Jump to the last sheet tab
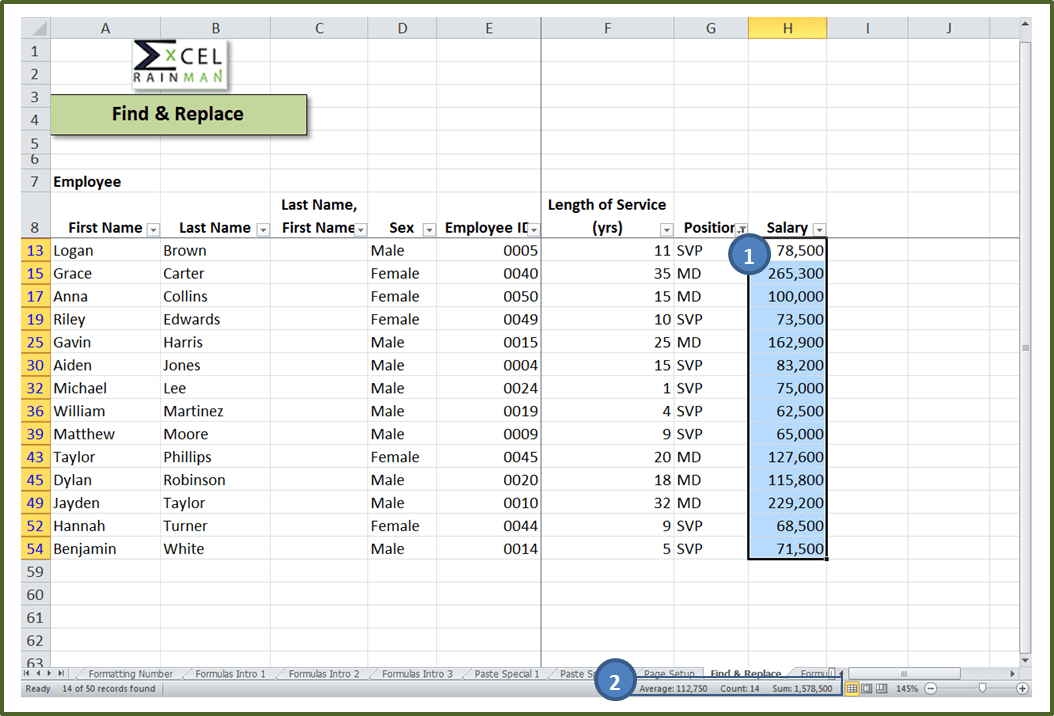The image size is (1054, 716). 61,674
